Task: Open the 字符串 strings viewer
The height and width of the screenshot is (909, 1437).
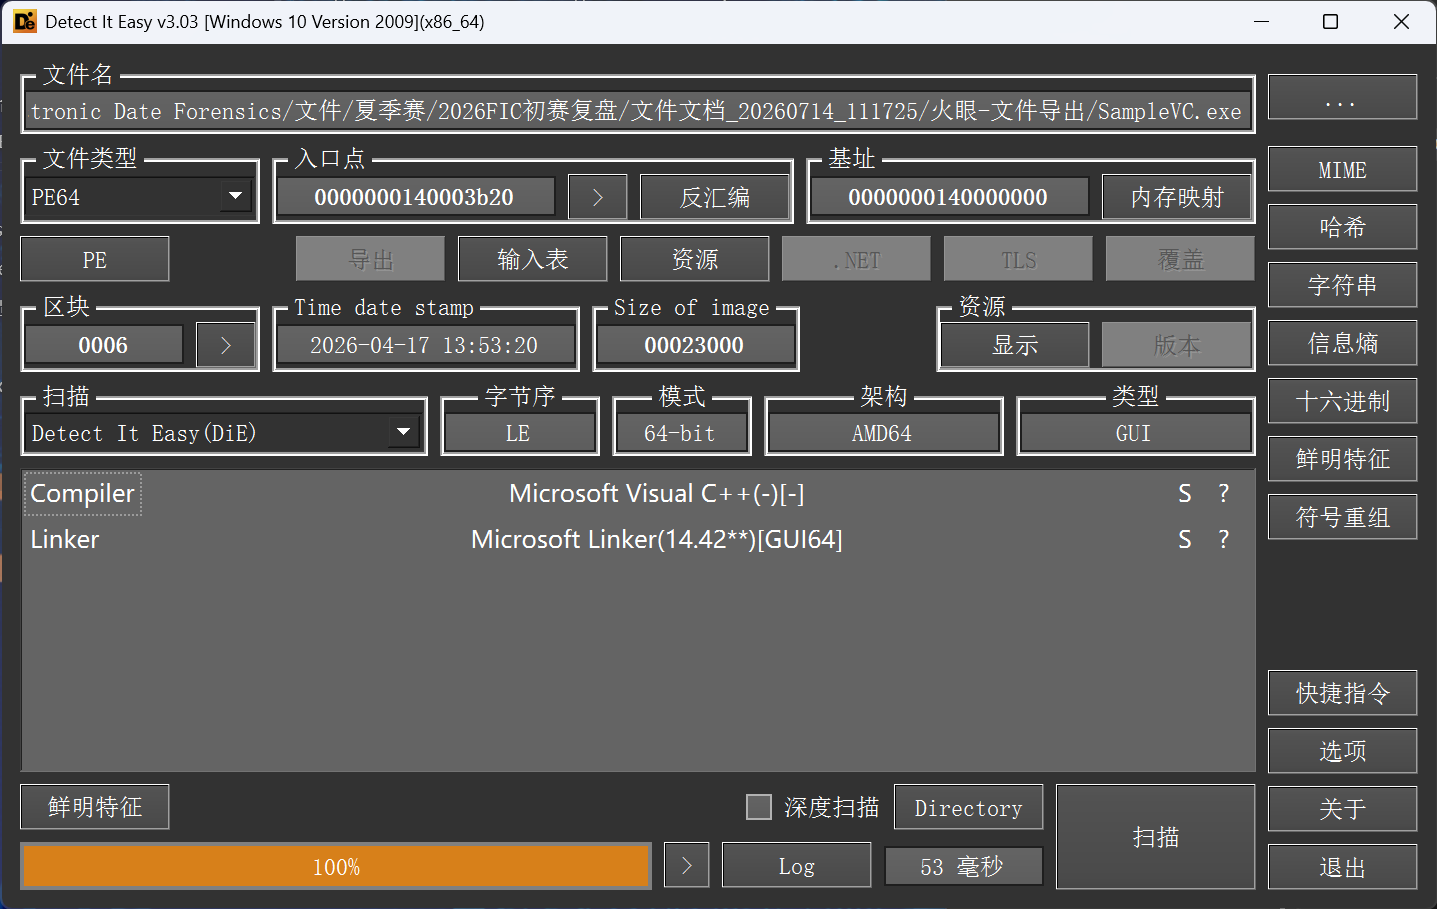Action: (1342, 285)
